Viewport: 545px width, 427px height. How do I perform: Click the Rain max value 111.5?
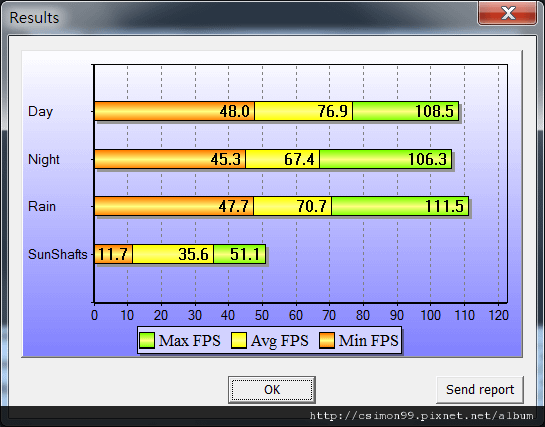click(x=445, y=206)
